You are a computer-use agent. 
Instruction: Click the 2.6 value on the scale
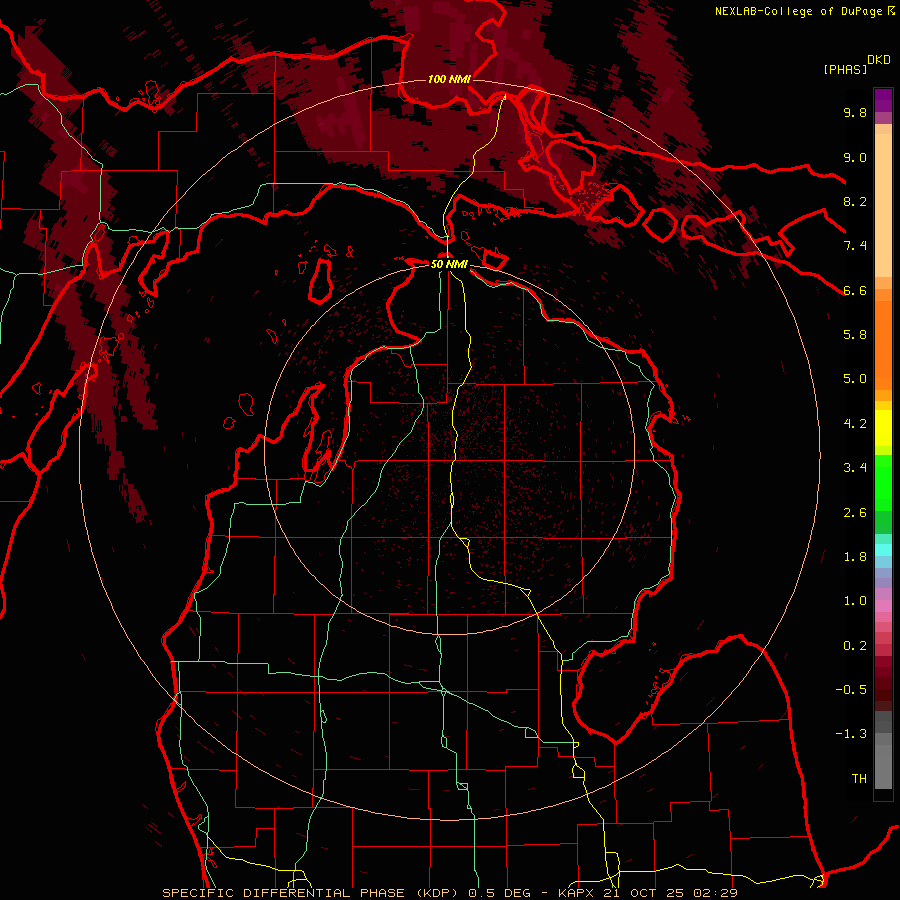[x=855, y=513]
